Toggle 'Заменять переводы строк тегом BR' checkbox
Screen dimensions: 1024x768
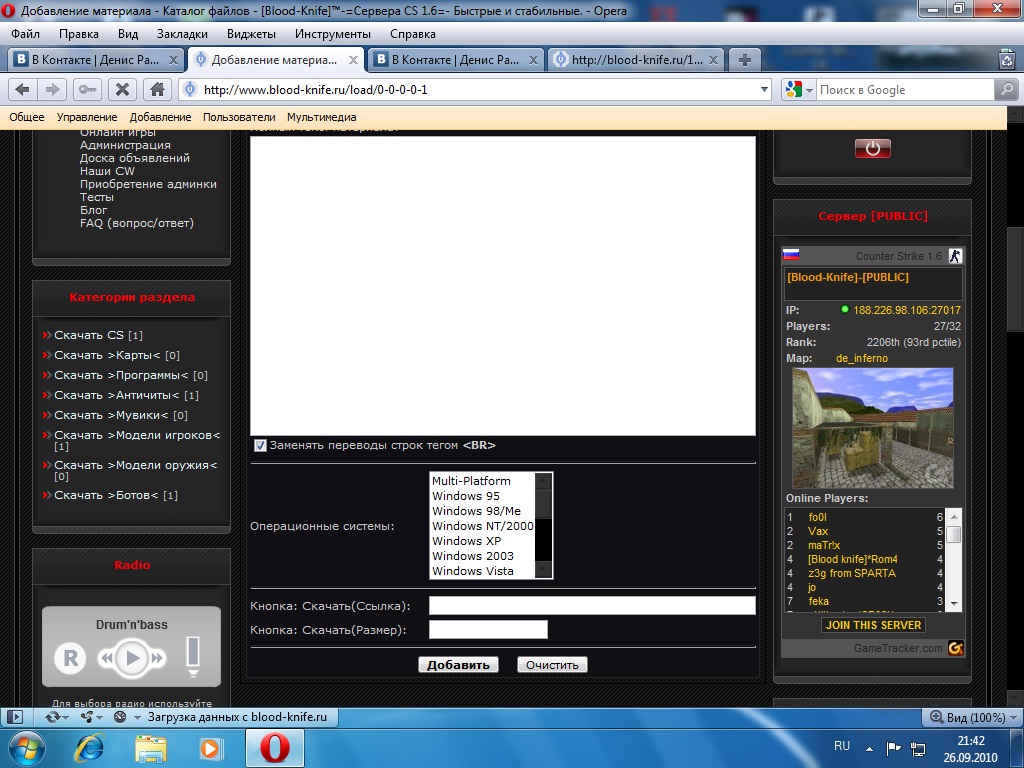tap(260, 445)
